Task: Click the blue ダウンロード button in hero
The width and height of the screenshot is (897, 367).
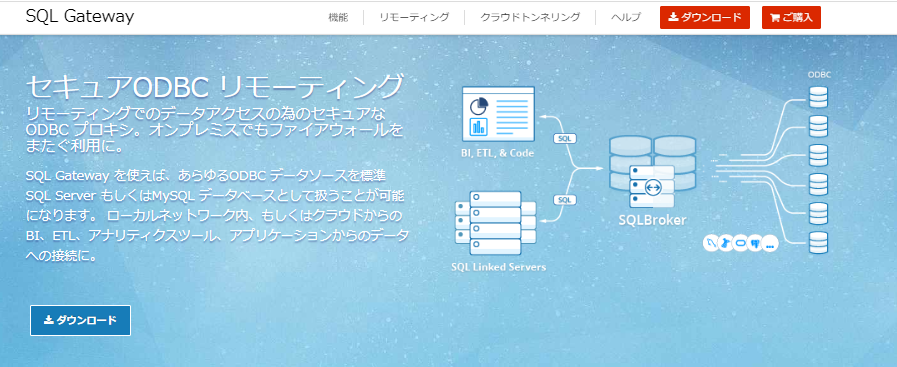Action: (x=80, y=320)
